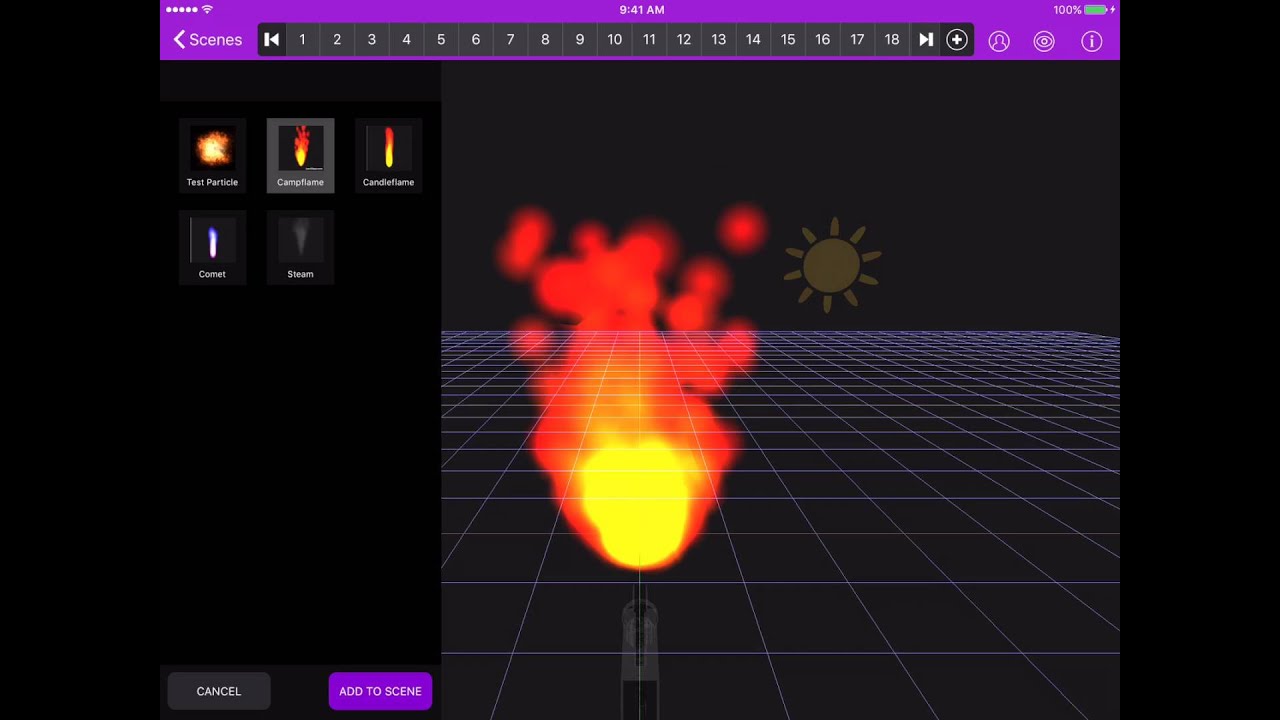Go back to Scenes list
Image resolution: width=1280 pixels, height=720 pixels.
coord(207,40)
